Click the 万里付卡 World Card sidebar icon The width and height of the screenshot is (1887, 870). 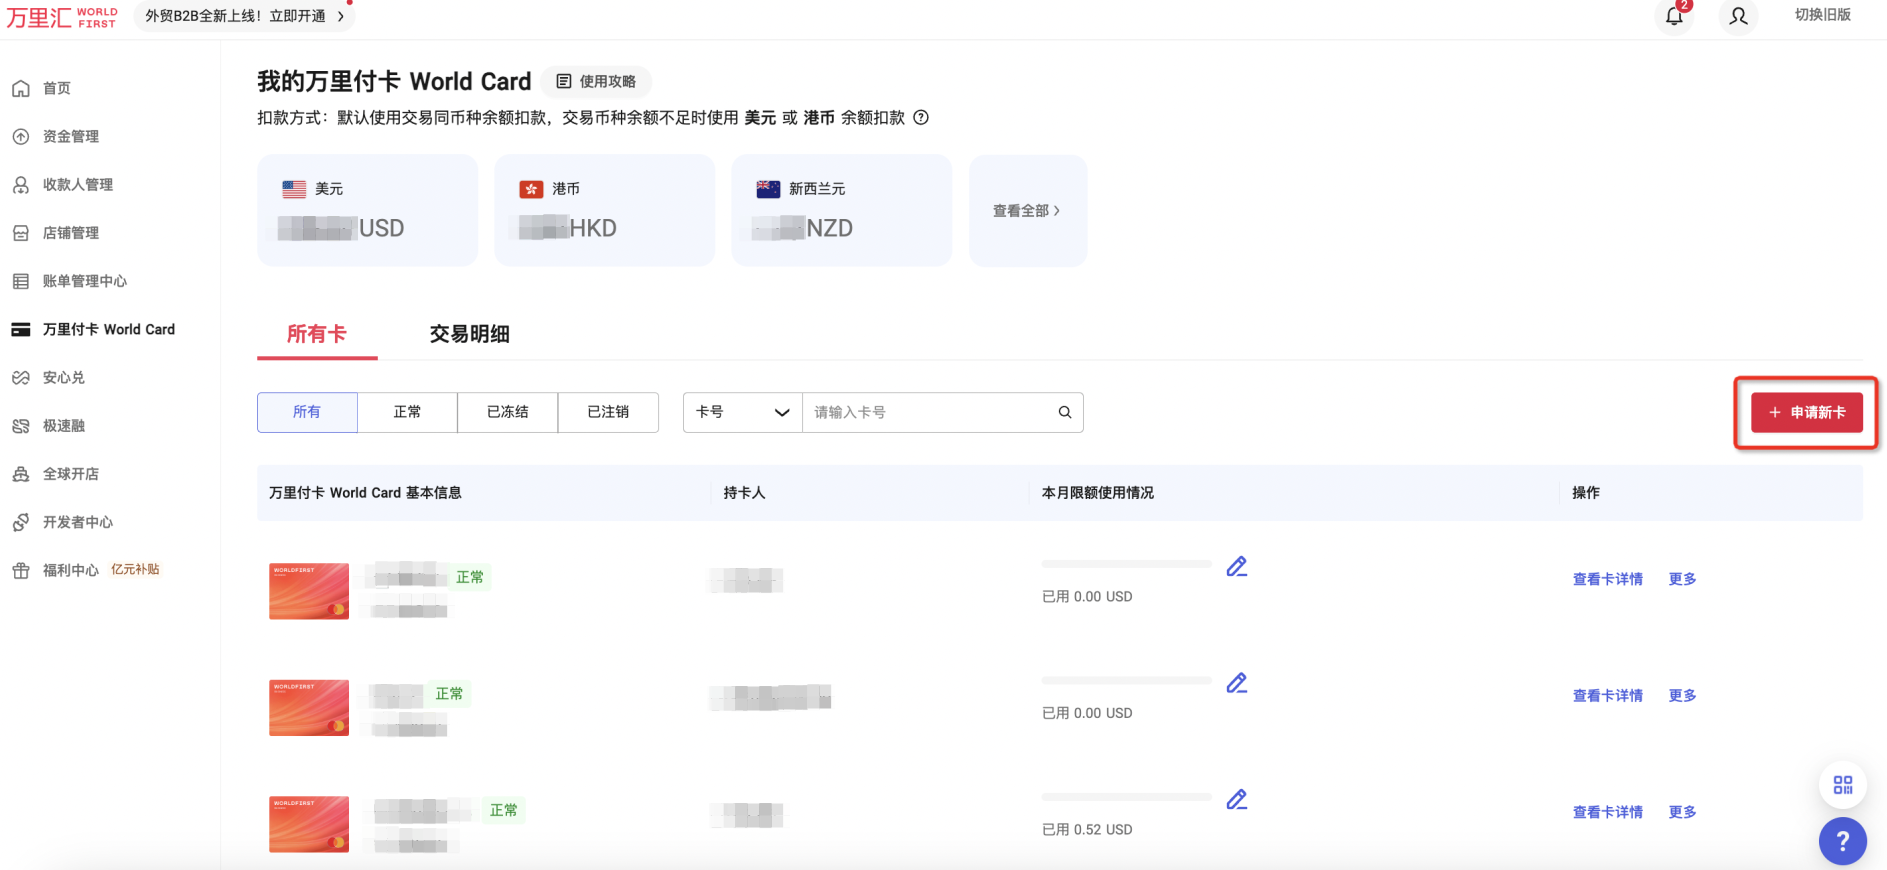(x=21, y=329)
